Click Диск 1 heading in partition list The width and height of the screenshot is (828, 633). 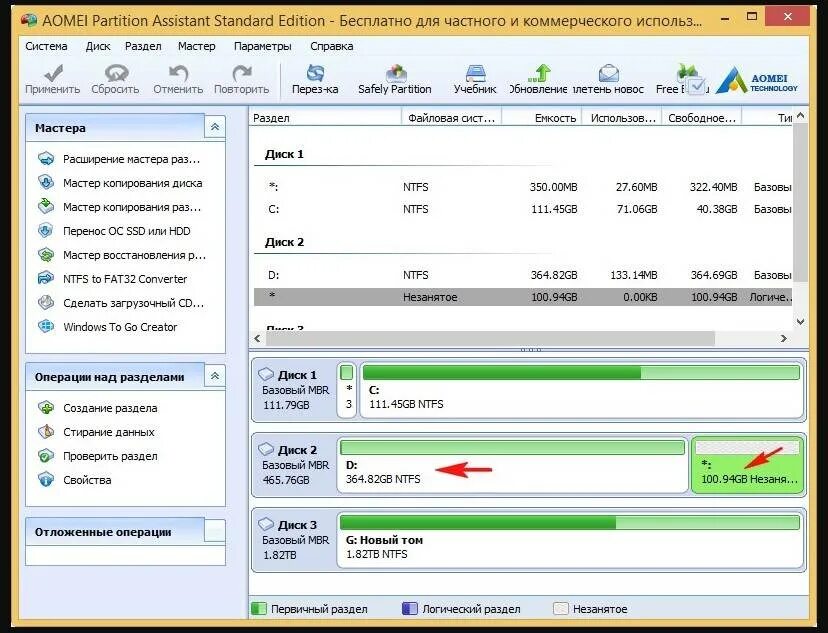pos(285,154)
